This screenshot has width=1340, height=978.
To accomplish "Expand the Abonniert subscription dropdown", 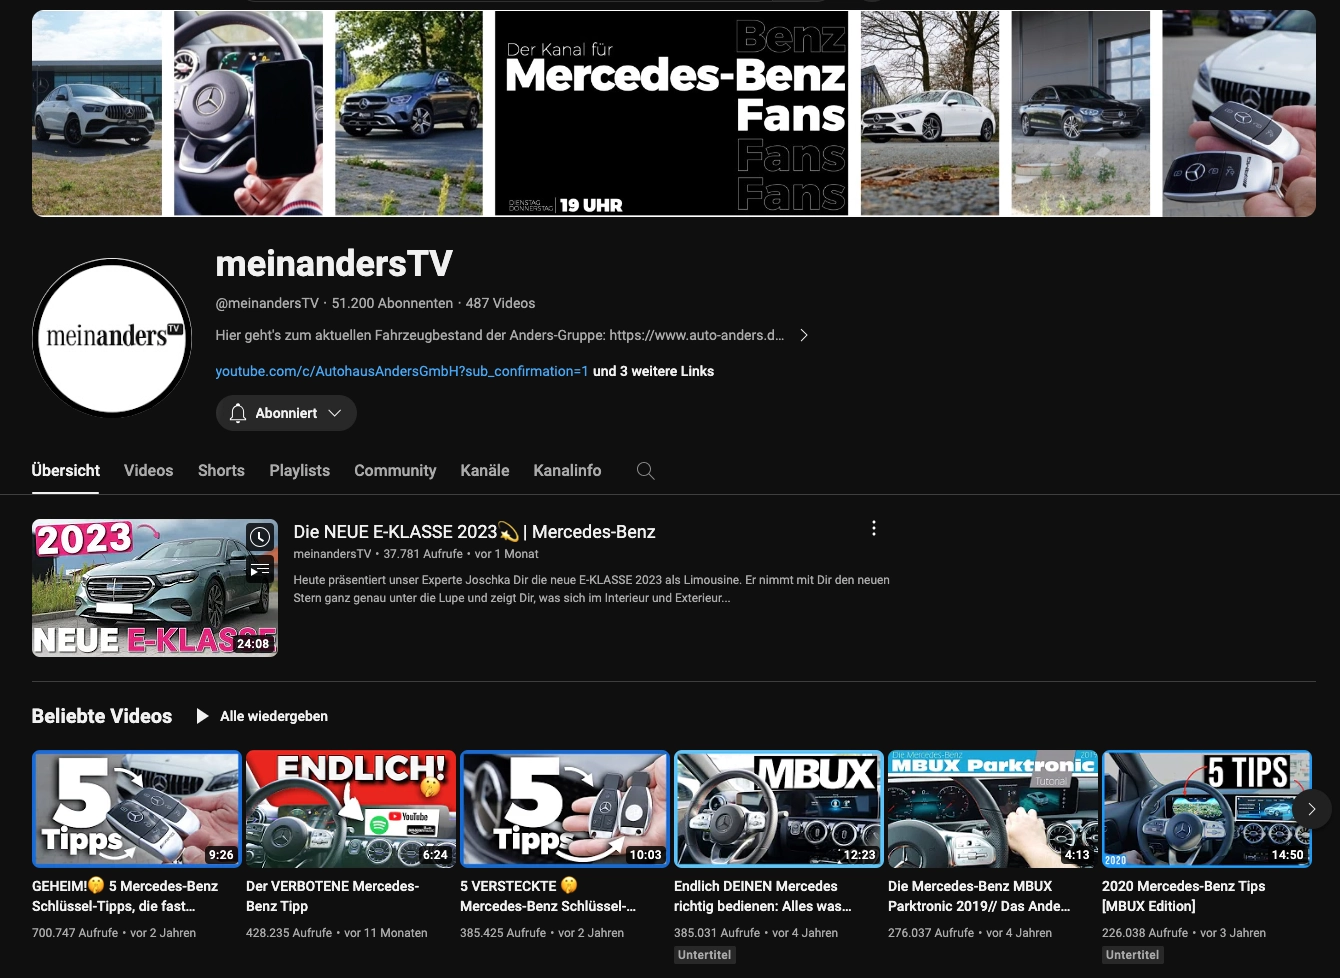I will pos(335,413).
